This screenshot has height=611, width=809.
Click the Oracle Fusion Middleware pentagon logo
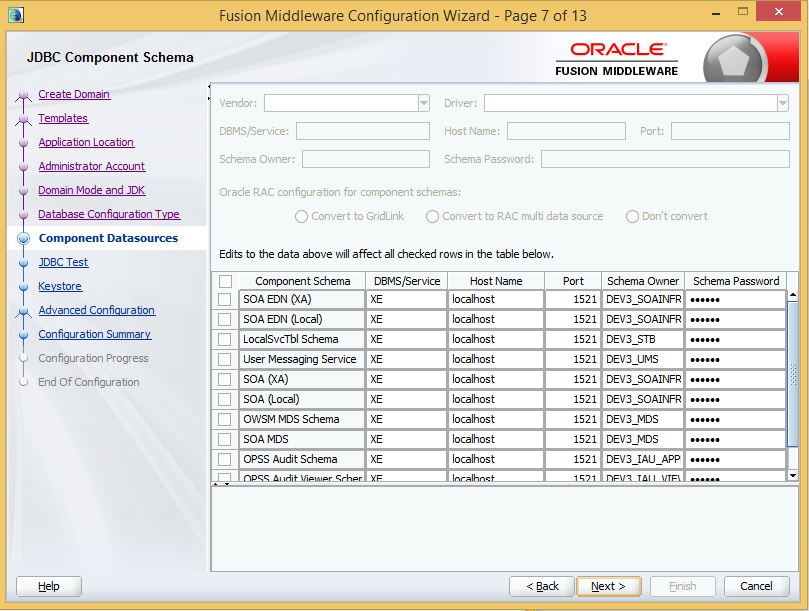[x=735, y=61]
